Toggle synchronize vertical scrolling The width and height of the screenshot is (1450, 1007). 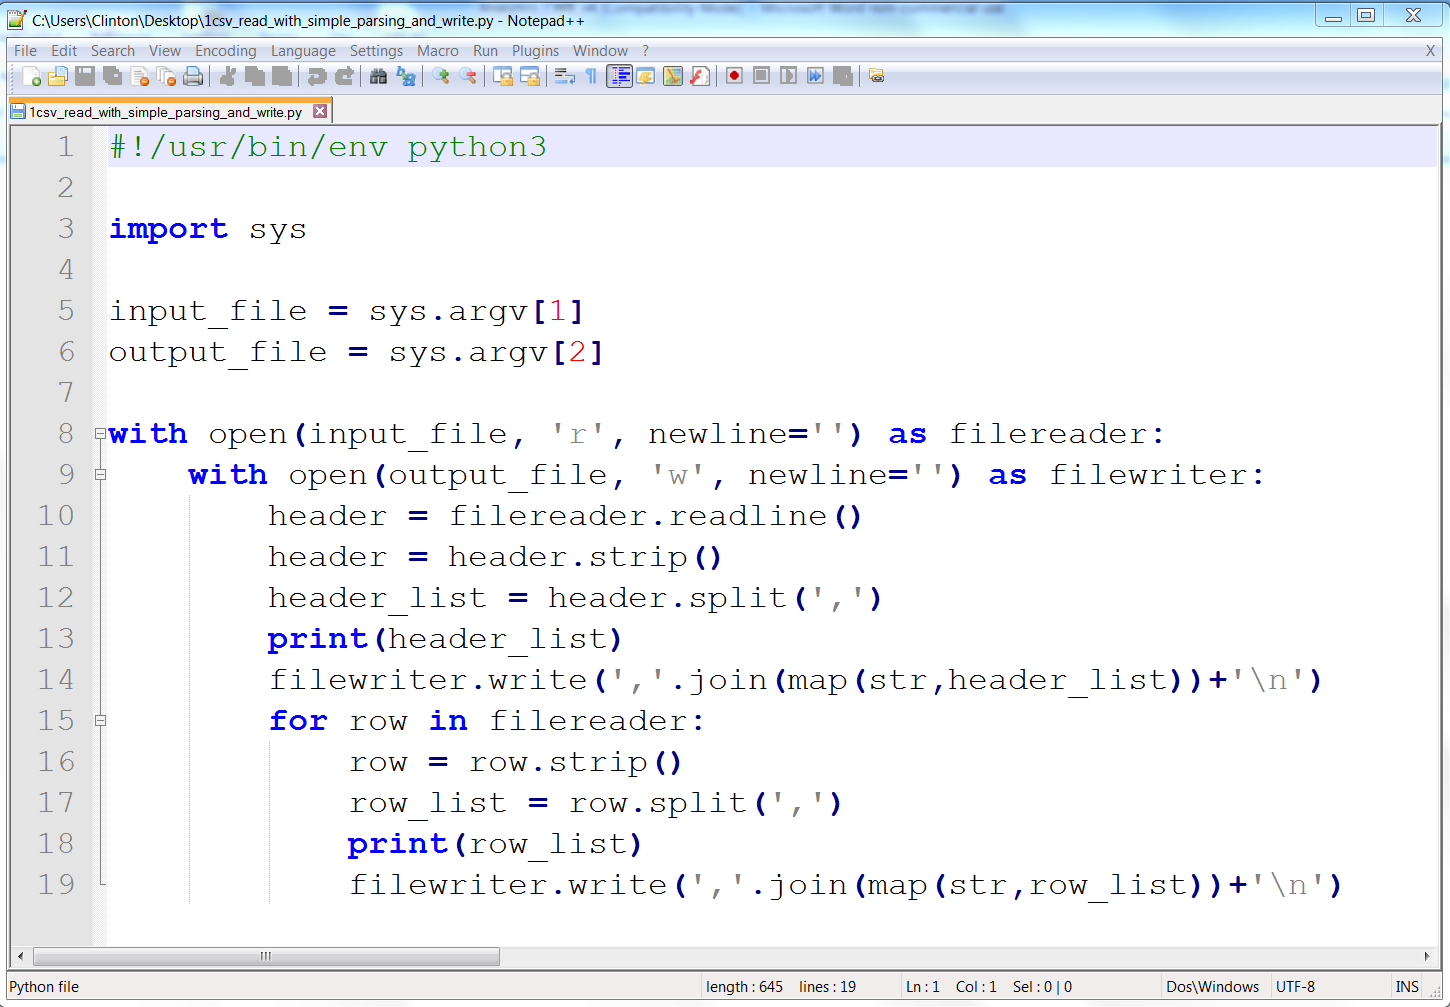(x=505, y=75)
